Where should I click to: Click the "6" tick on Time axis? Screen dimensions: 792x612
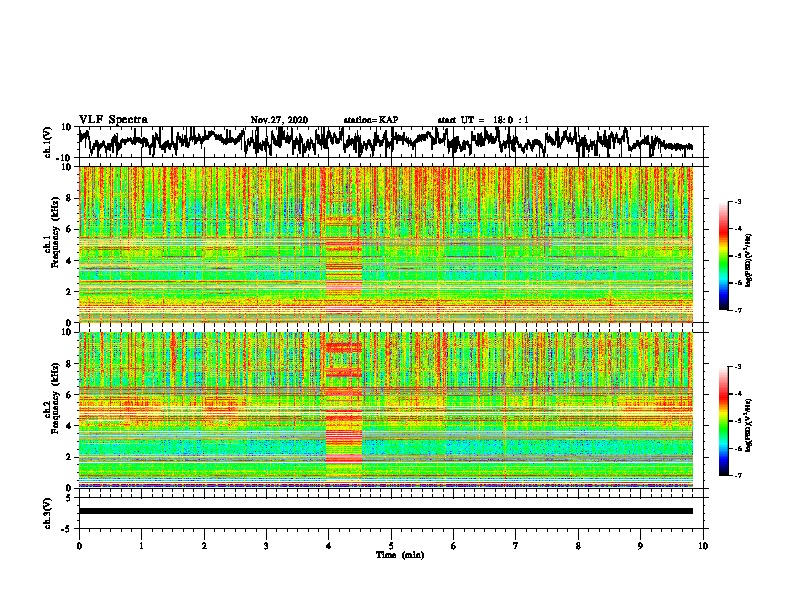454,546
